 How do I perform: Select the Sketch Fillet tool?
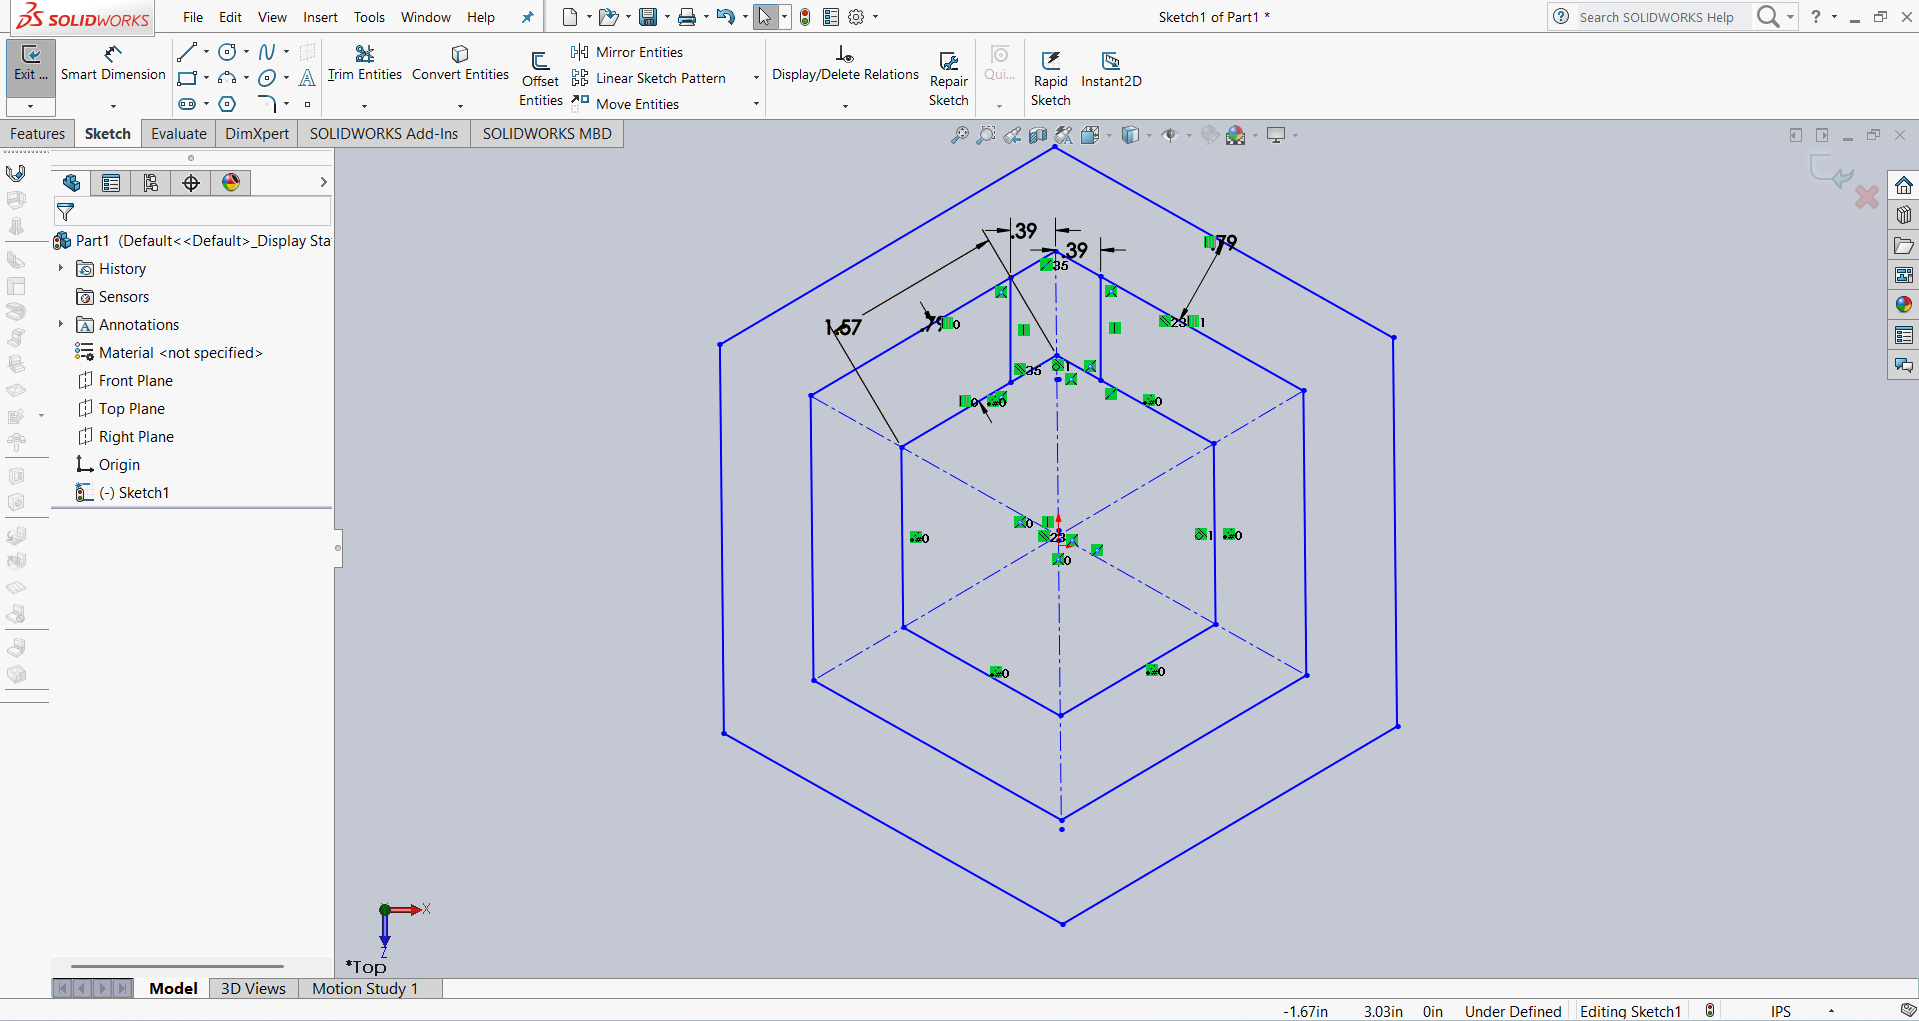pyautogui.click(x=267, y=104)
